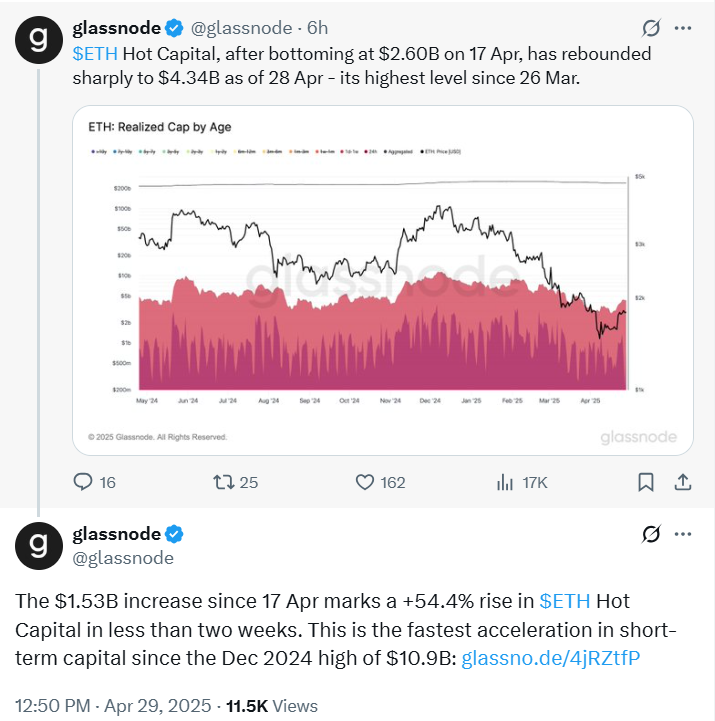Open the $ETH cashtag in the second tweet
Screen dimensions: 715x721
565,602
